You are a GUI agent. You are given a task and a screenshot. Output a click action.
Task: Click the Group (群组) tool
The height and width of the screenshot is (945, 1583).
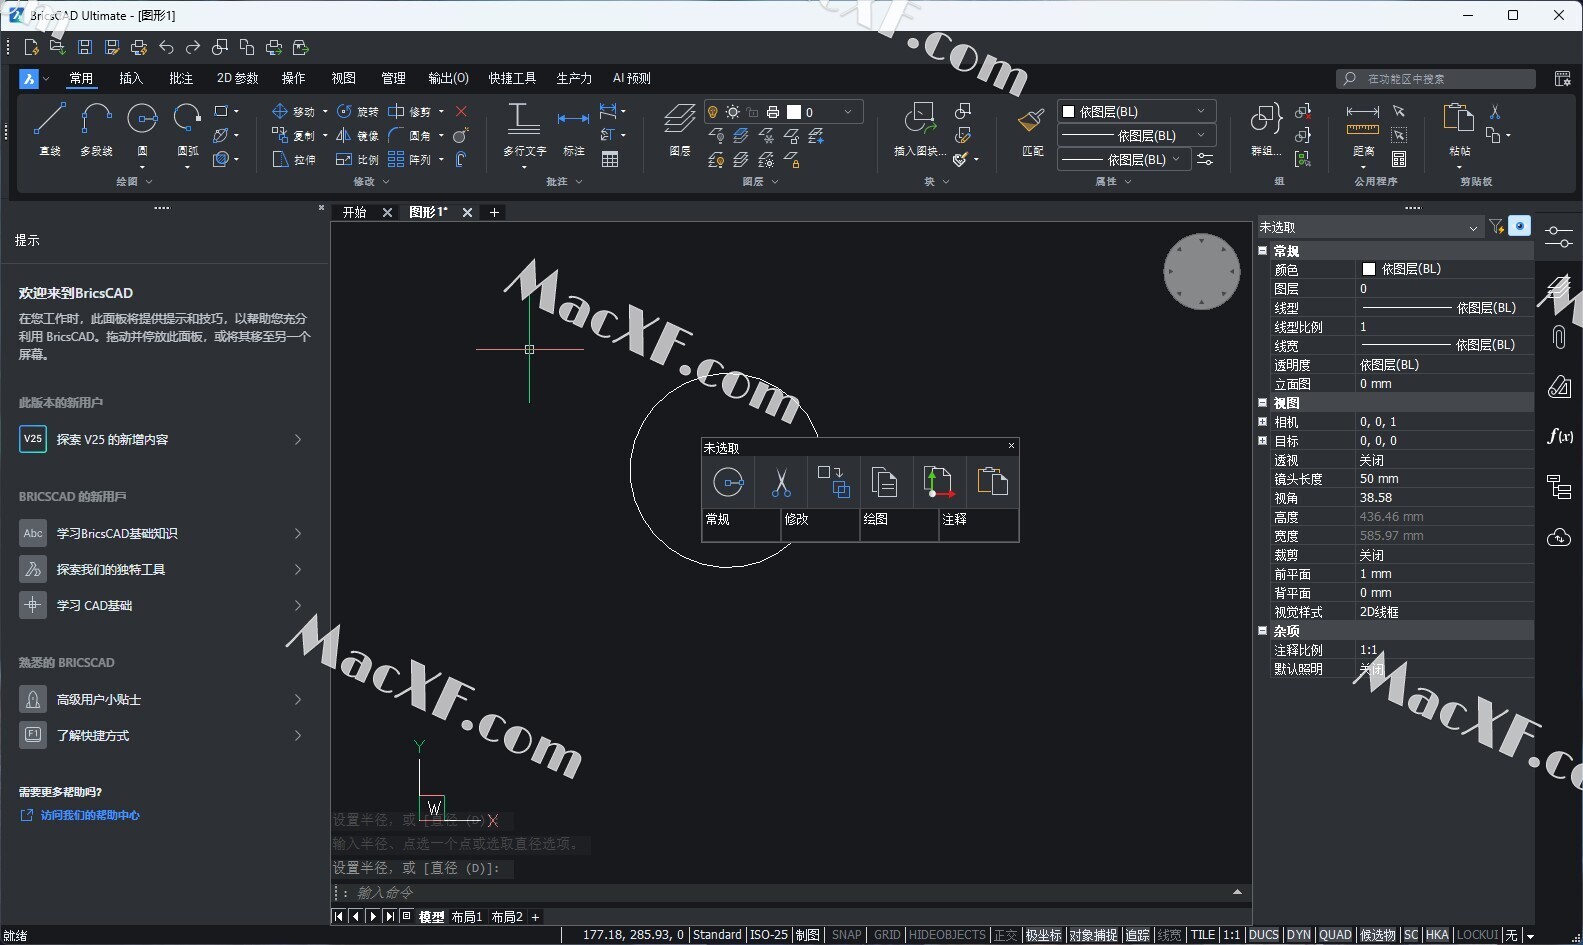(1266, 129)
